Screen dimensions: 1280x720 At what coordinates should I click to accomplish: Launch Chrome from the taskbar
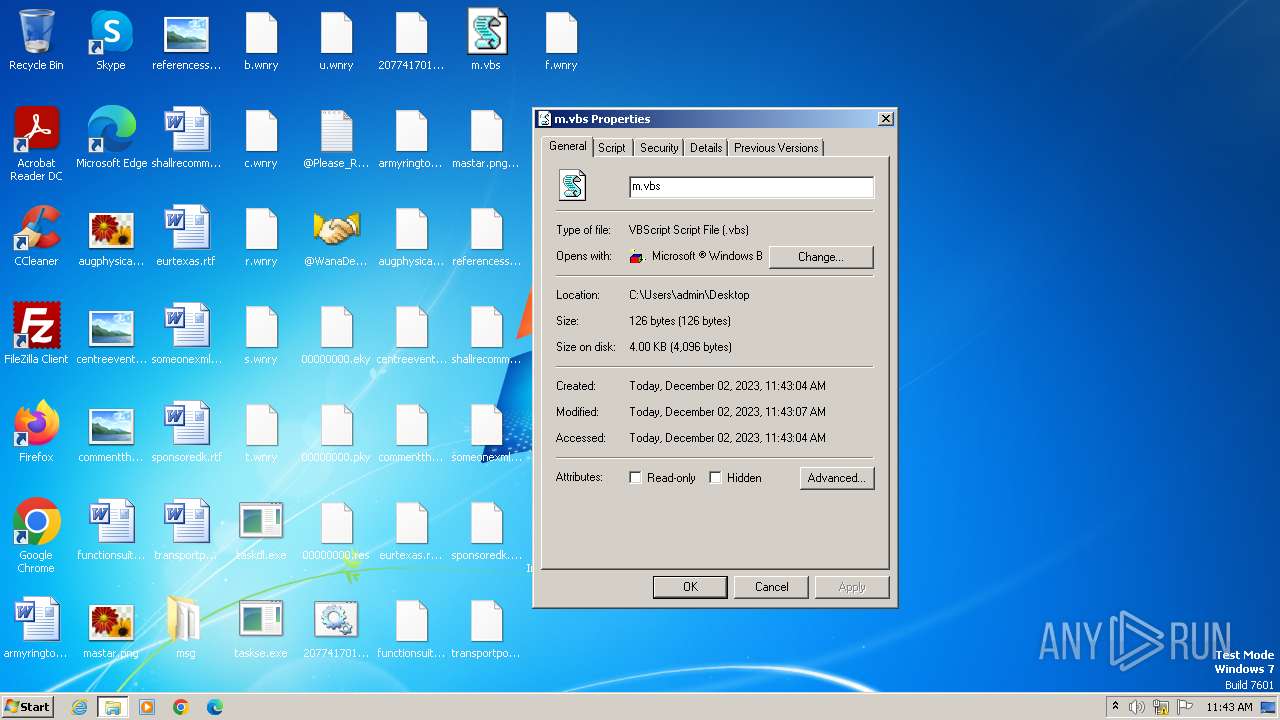[x=181, y=707]
